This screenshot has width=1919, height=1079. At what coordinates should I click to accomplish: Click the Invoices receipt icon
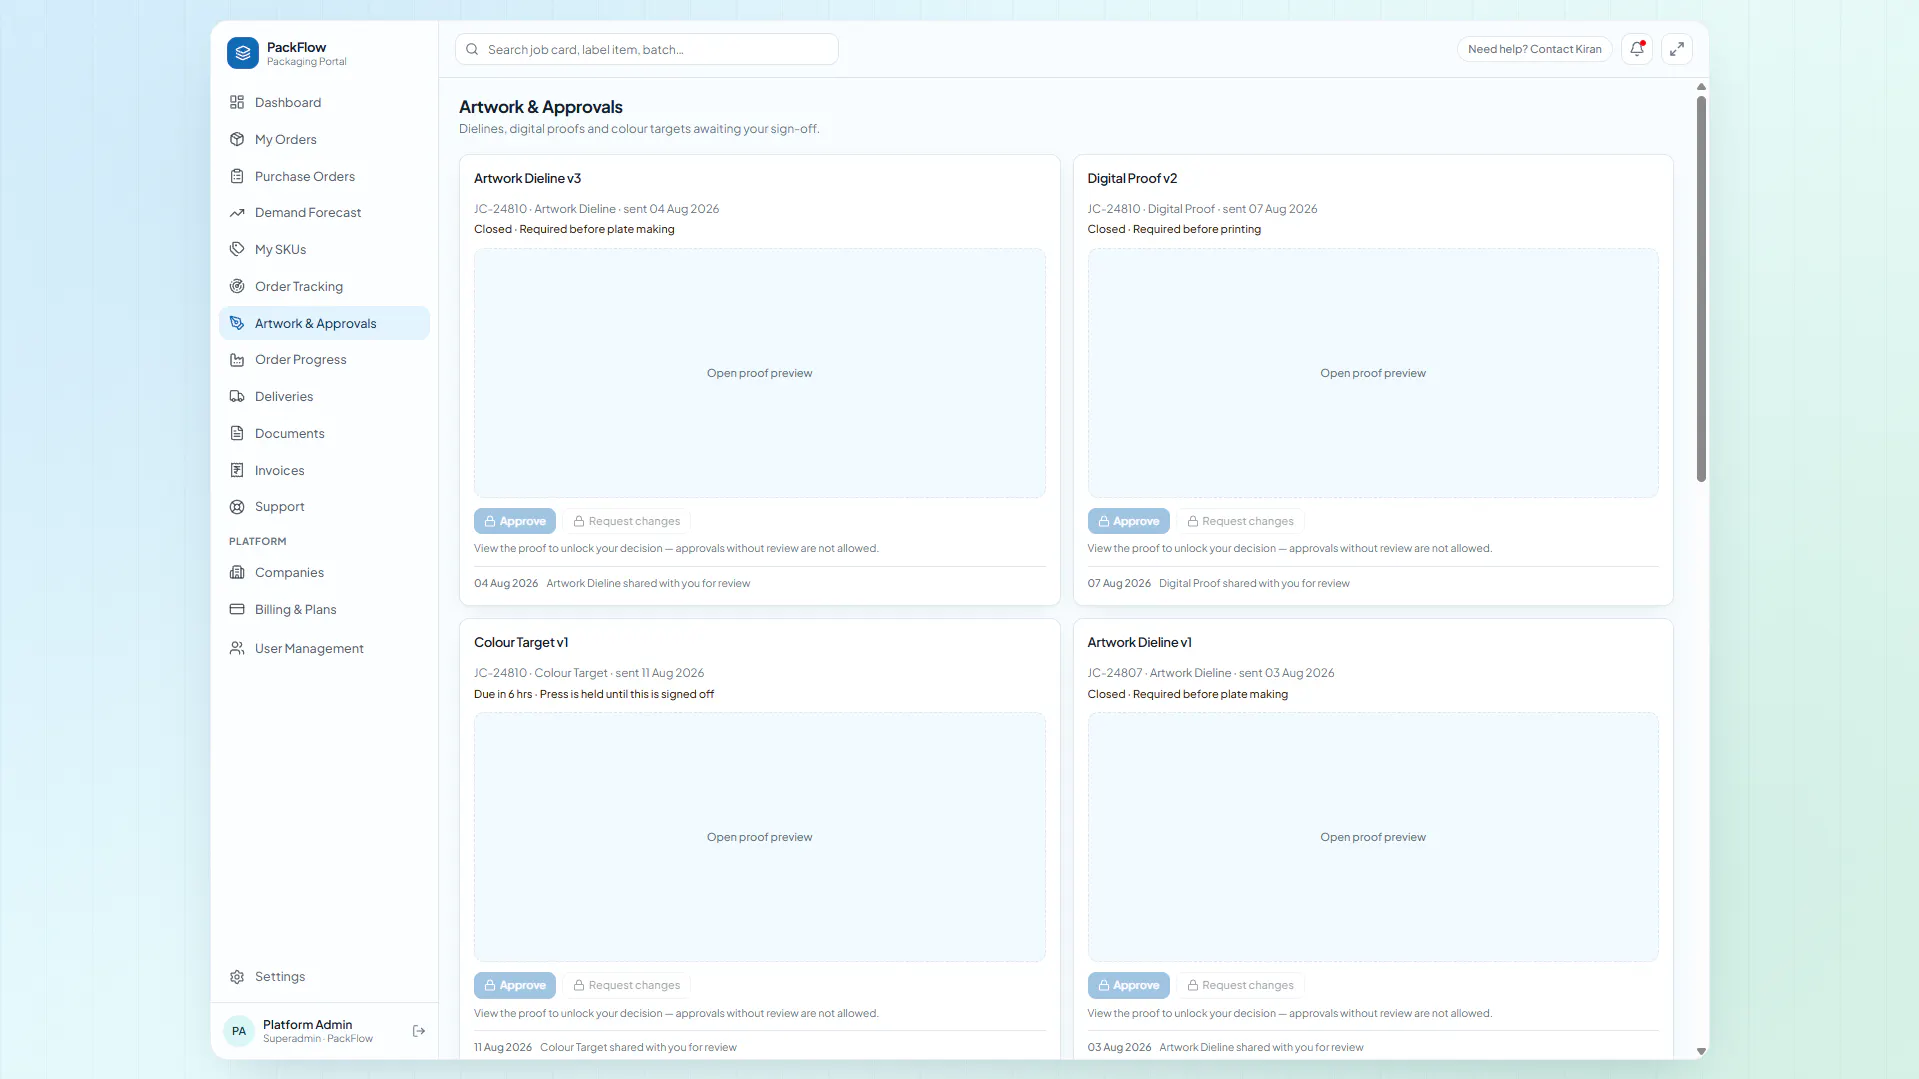237,470
